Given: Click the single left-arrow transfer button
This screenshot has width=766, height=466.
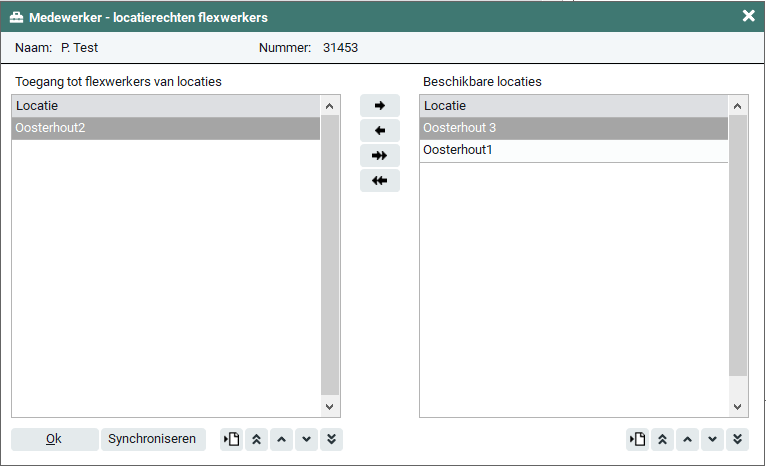Looking at the screenshot, I should tap(379, 131).
